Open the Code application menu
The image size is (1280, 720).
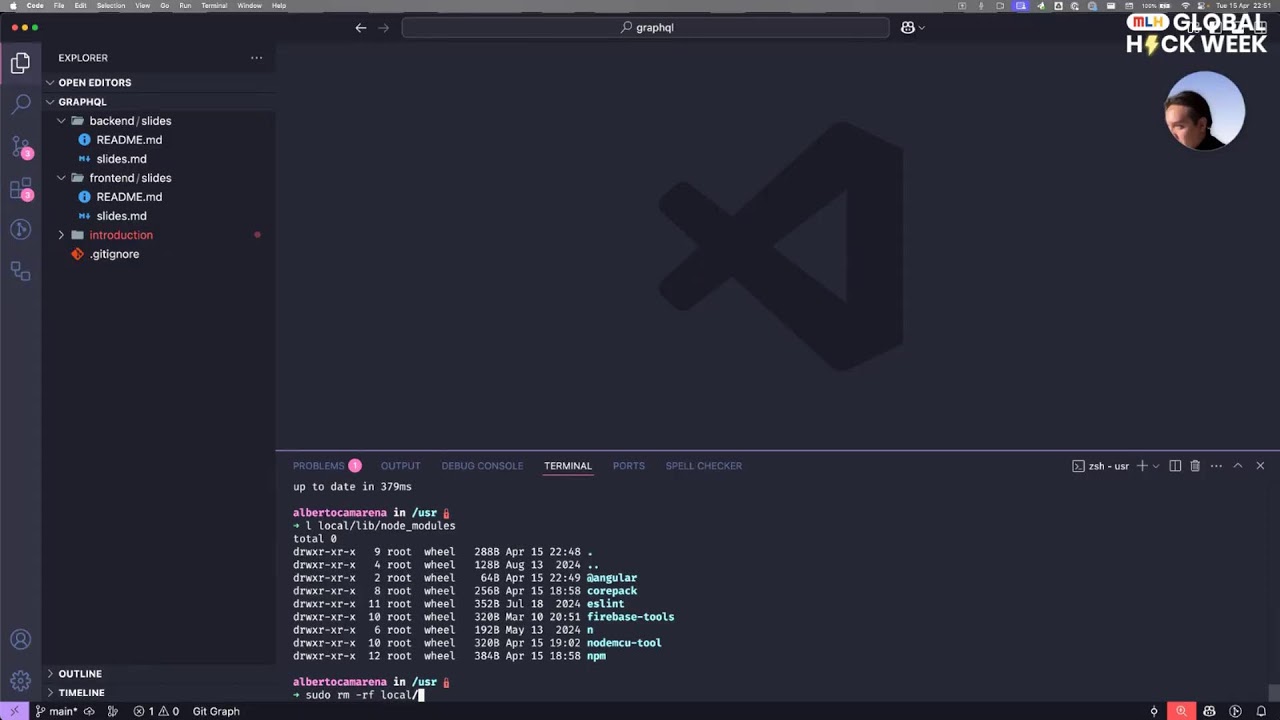(x=35, y=6)
